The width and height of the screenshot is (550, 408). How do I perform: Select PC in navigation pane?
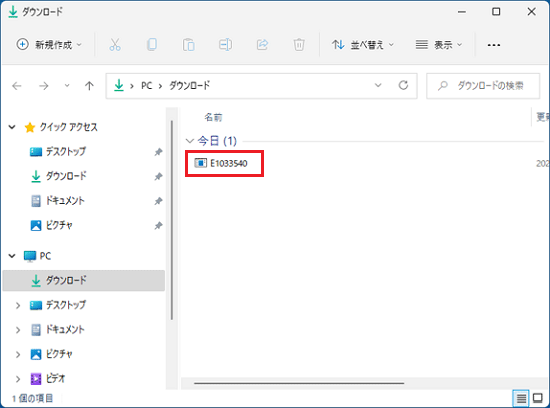[45, 256]
